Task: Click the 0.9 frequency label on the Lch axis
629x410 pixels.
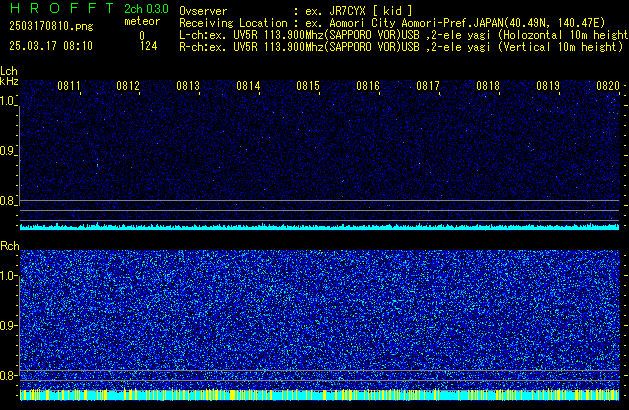Action: [8, 151]
